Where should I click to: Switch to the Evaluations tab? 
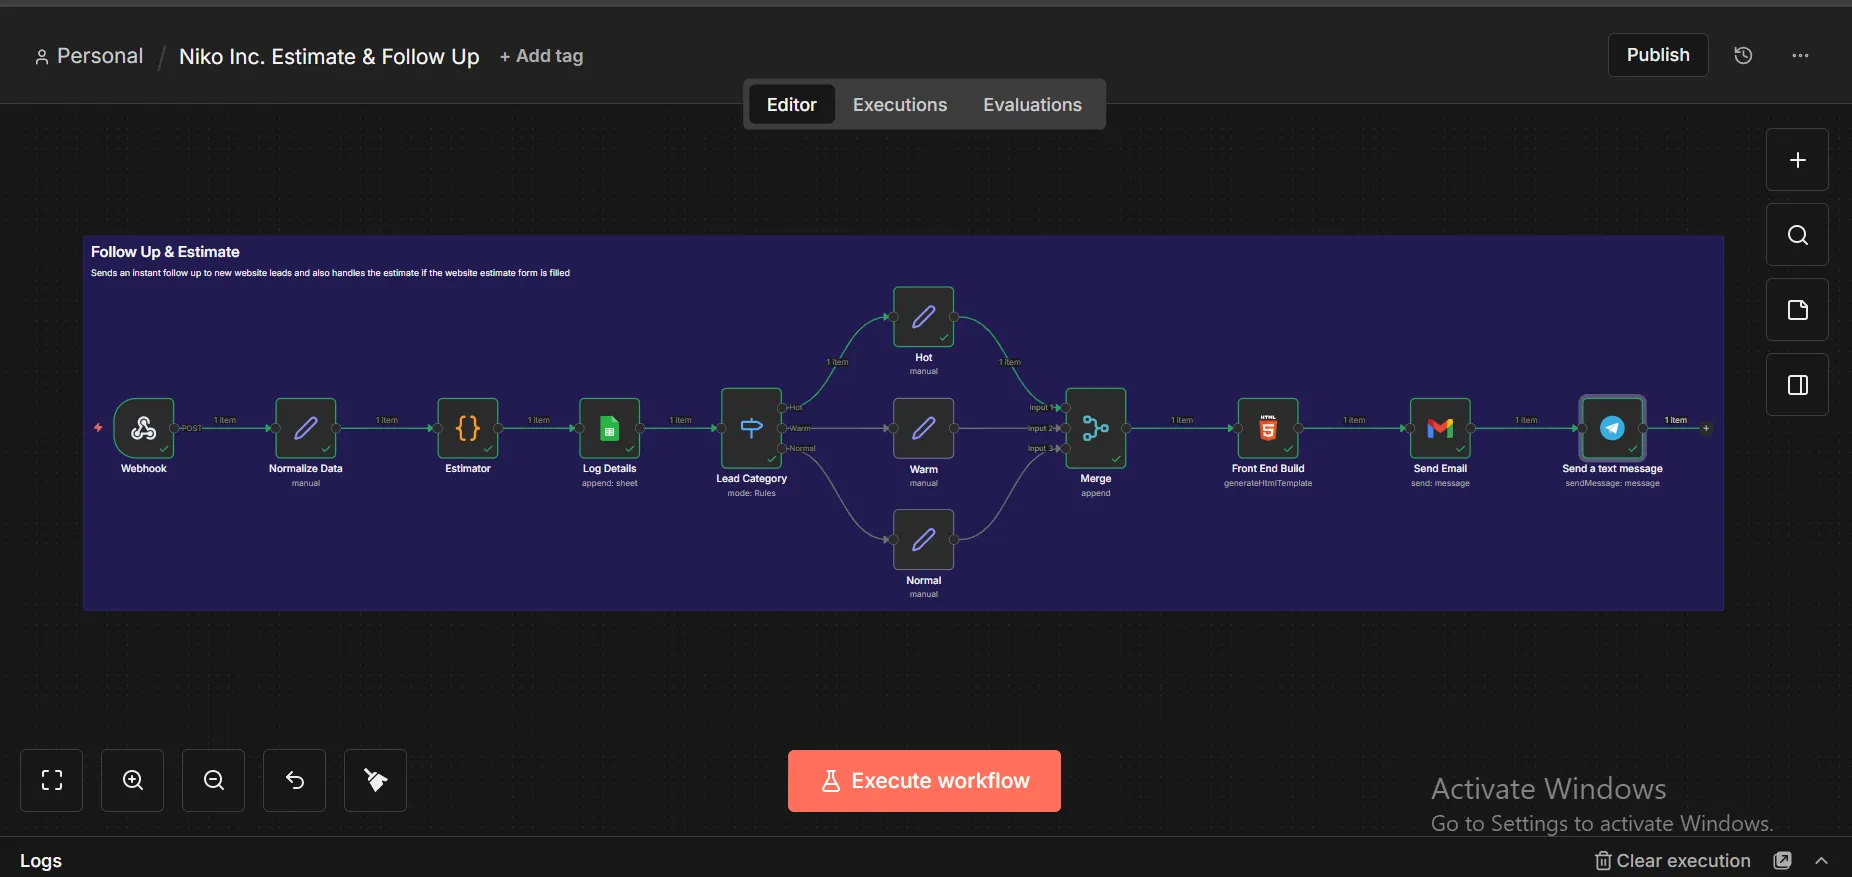[1032, 104]
